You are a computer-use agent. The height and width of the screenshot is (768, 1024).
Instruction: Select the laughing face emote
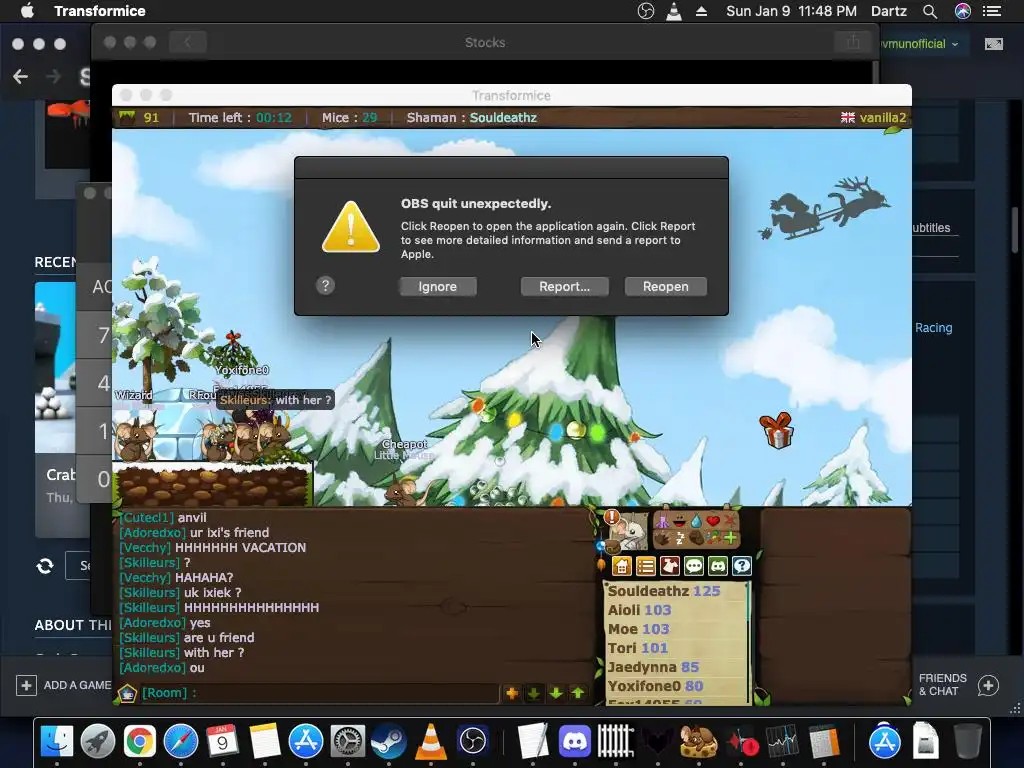(679, 520)
